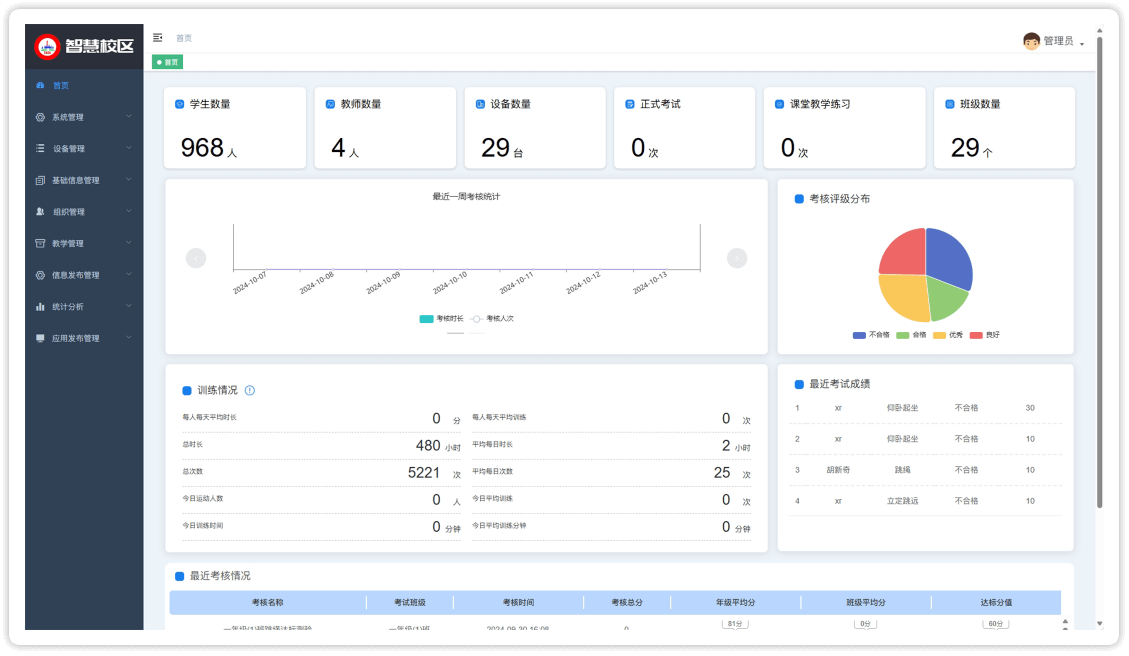Expand the 教学管理 sidebar menu

click(x=84, y=243)
